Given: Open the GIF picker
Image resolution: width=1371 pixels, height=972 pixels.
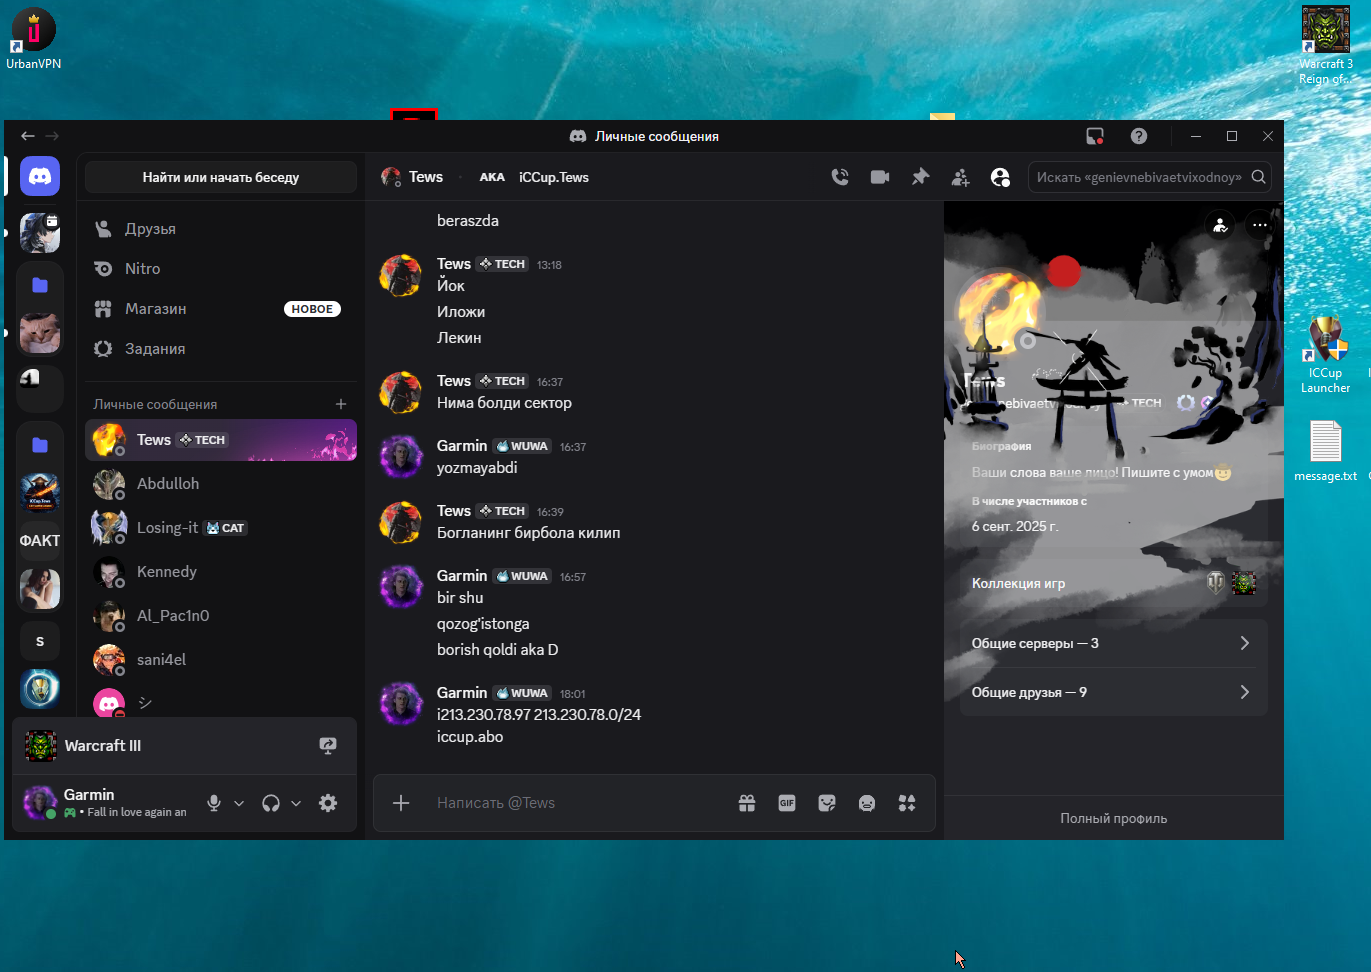Looking at the screenshot, I should click(787, 803).
